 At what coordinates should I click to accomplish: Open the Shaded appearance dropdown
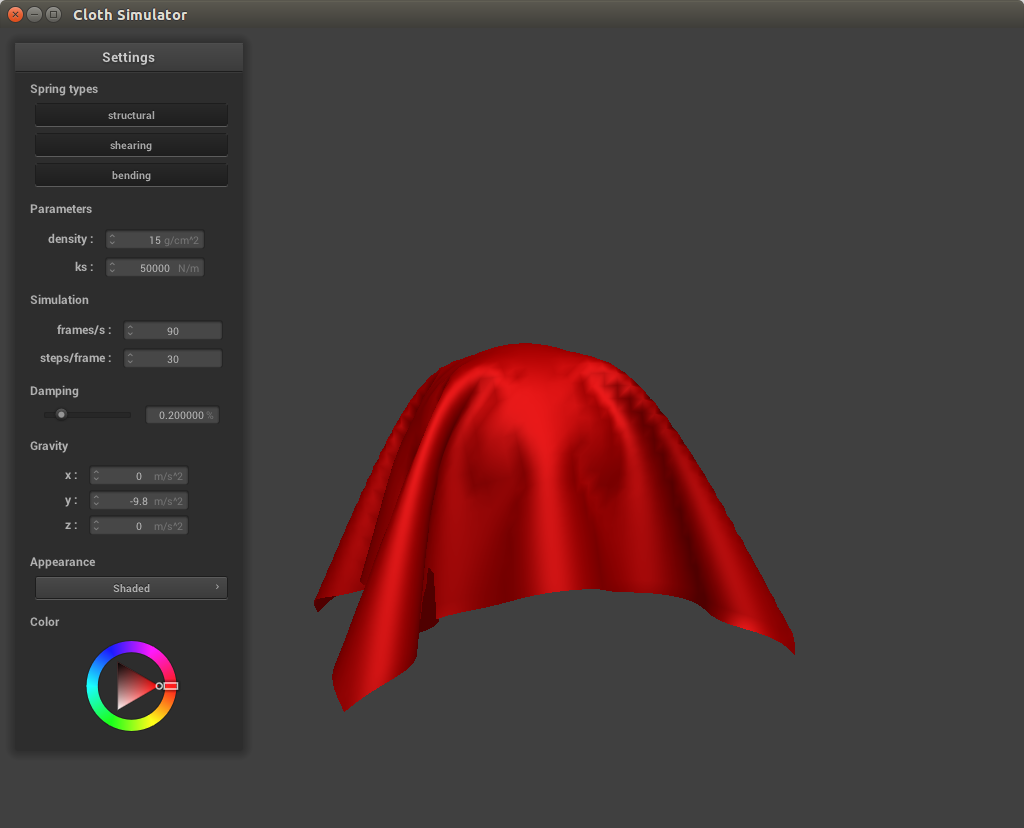point(131,588)
